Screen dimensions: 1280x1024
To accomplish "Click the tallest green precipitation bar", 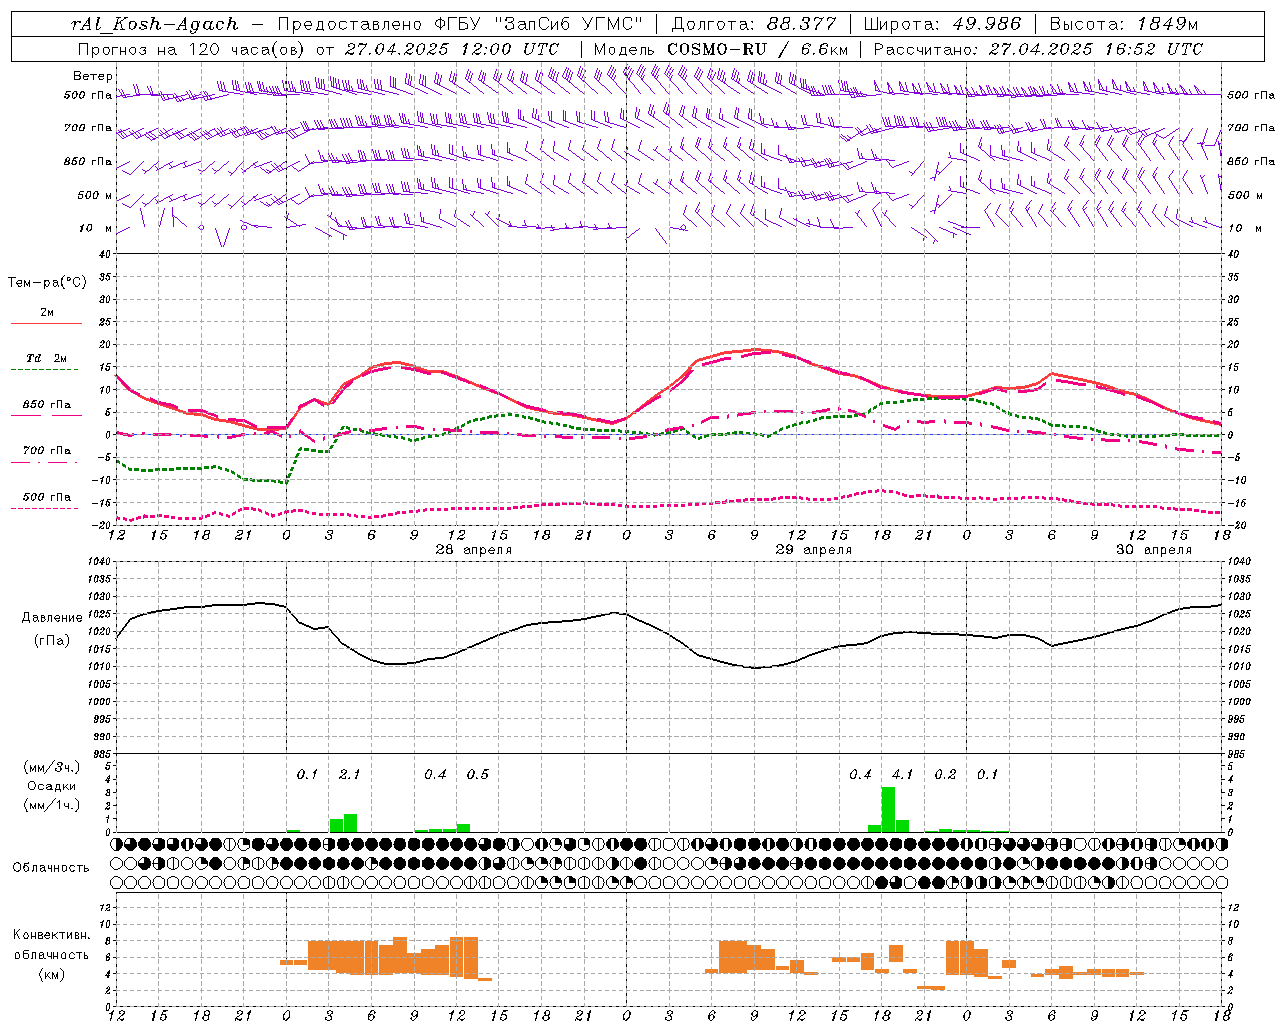I will (888, 809).
